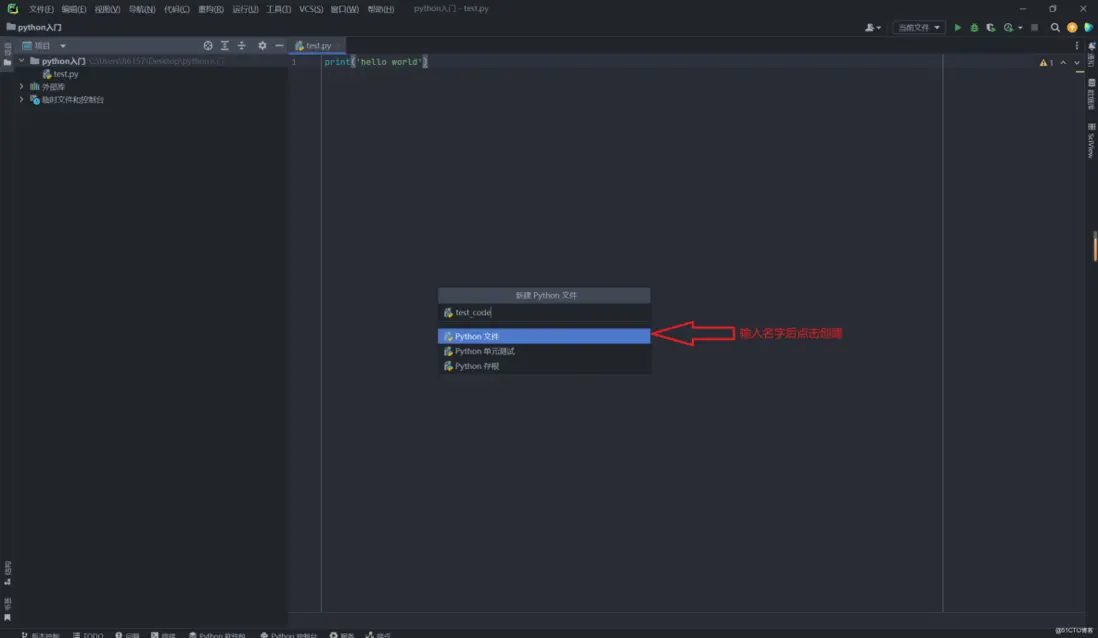Collapse the python入门 project root folder
The image size is (1098, 638).
(x=22, y=61)
